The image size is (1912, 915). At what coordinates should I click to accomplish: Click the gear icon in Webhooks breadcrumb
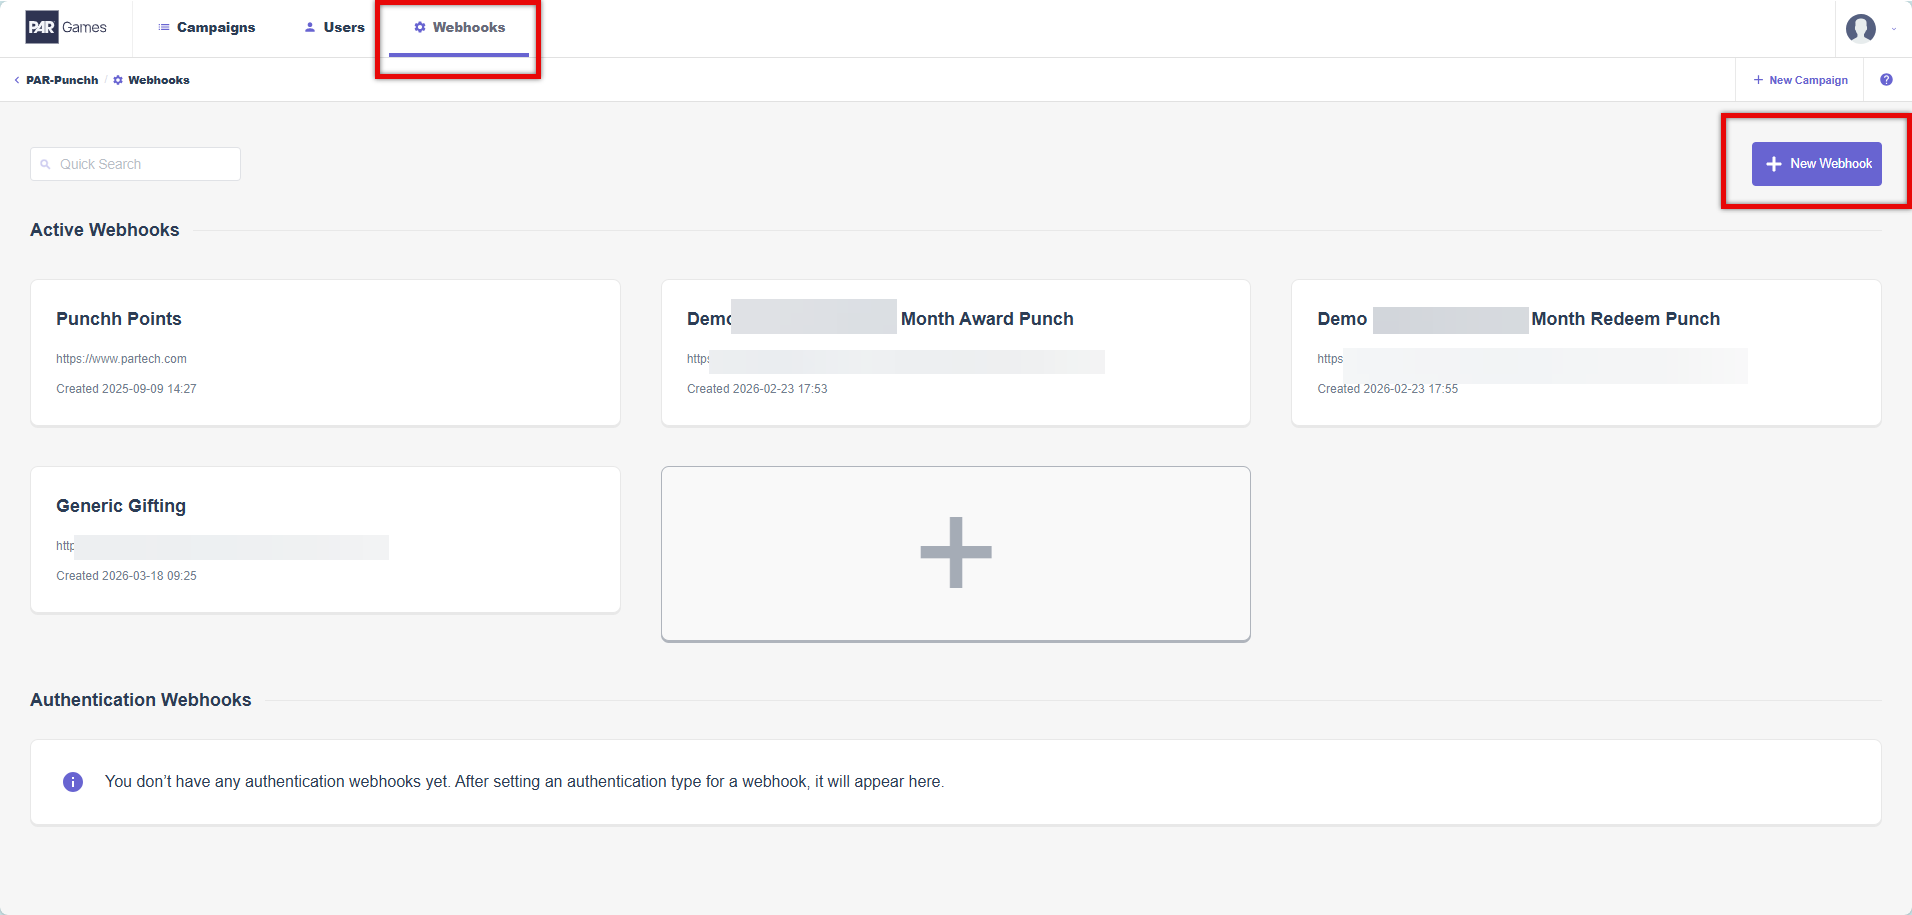point(118,80)
